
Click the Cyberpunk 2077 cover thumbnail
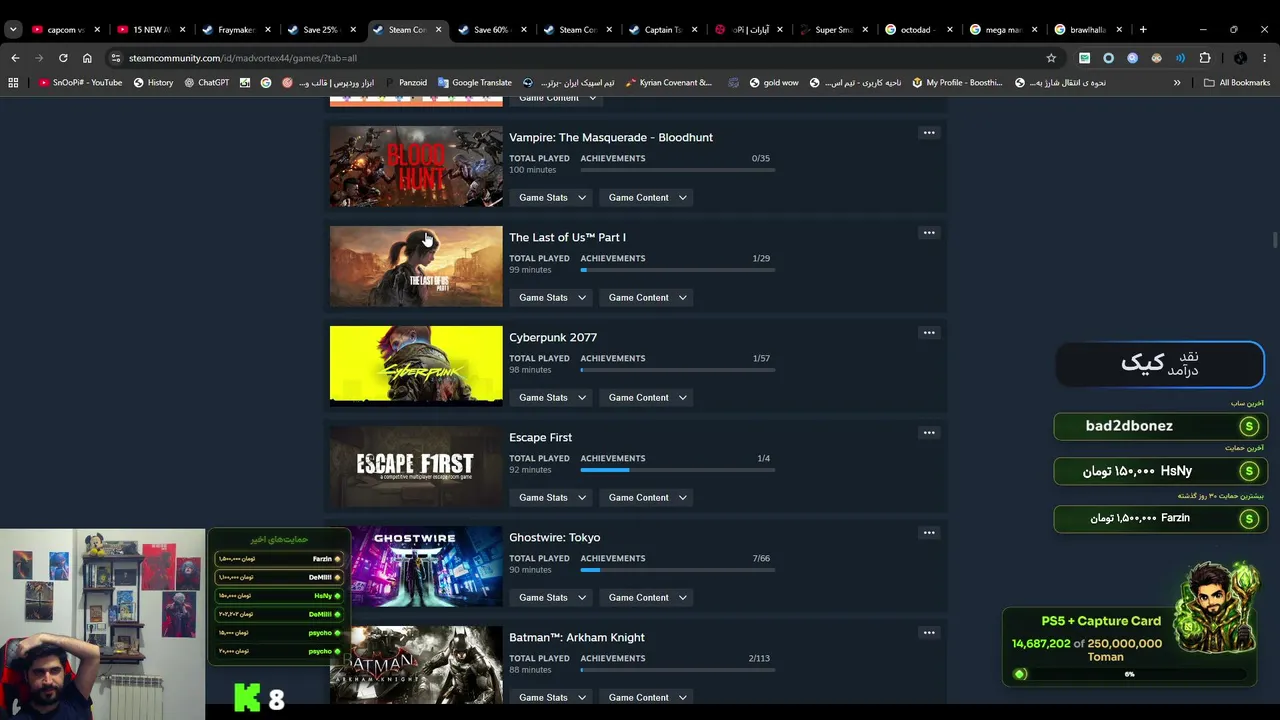click(416, 366)
